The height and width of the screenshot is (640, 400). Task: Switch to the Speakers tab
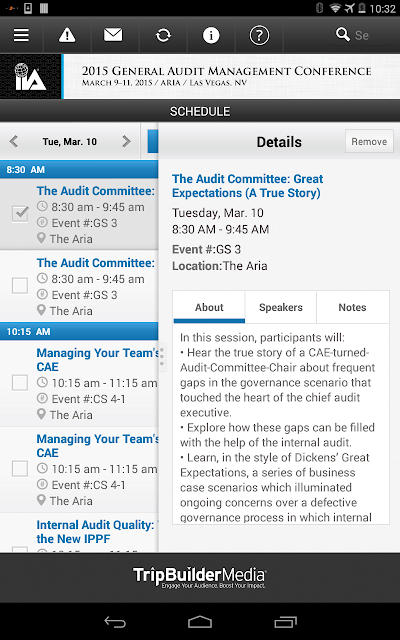pyautogui.click(x=281, y=307)
